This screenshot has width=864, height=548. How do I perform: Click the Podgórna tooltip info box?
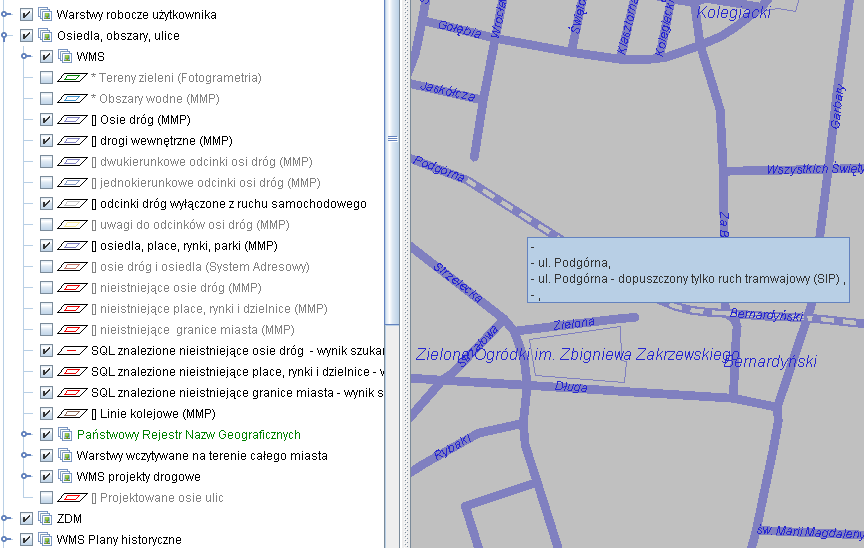pyautogui.click(x=688, y=270)
